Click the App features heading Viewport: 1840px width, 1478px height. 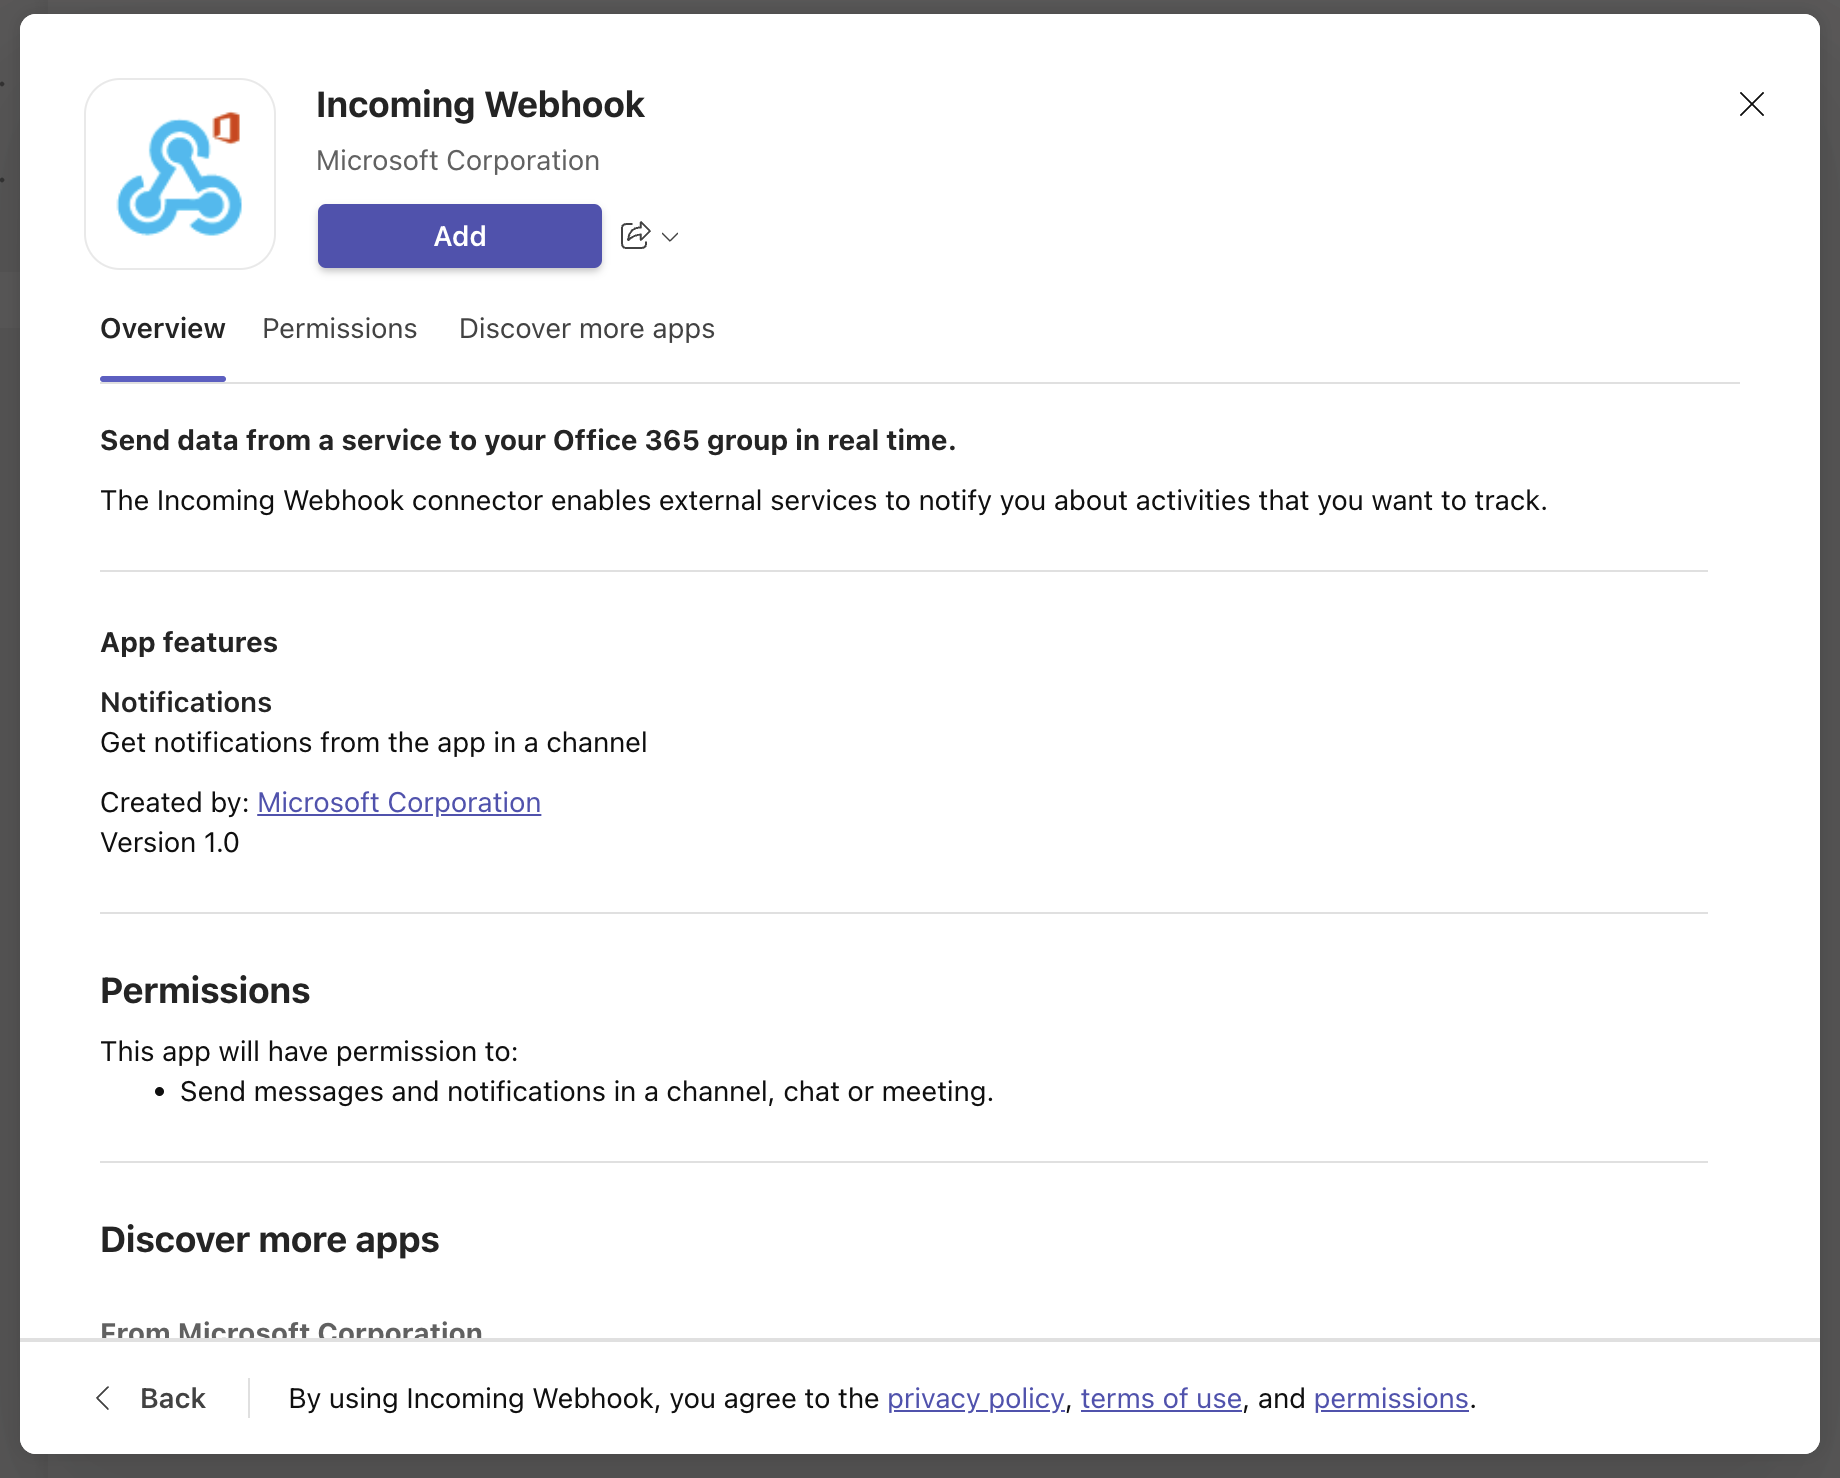tap(189, 642)
